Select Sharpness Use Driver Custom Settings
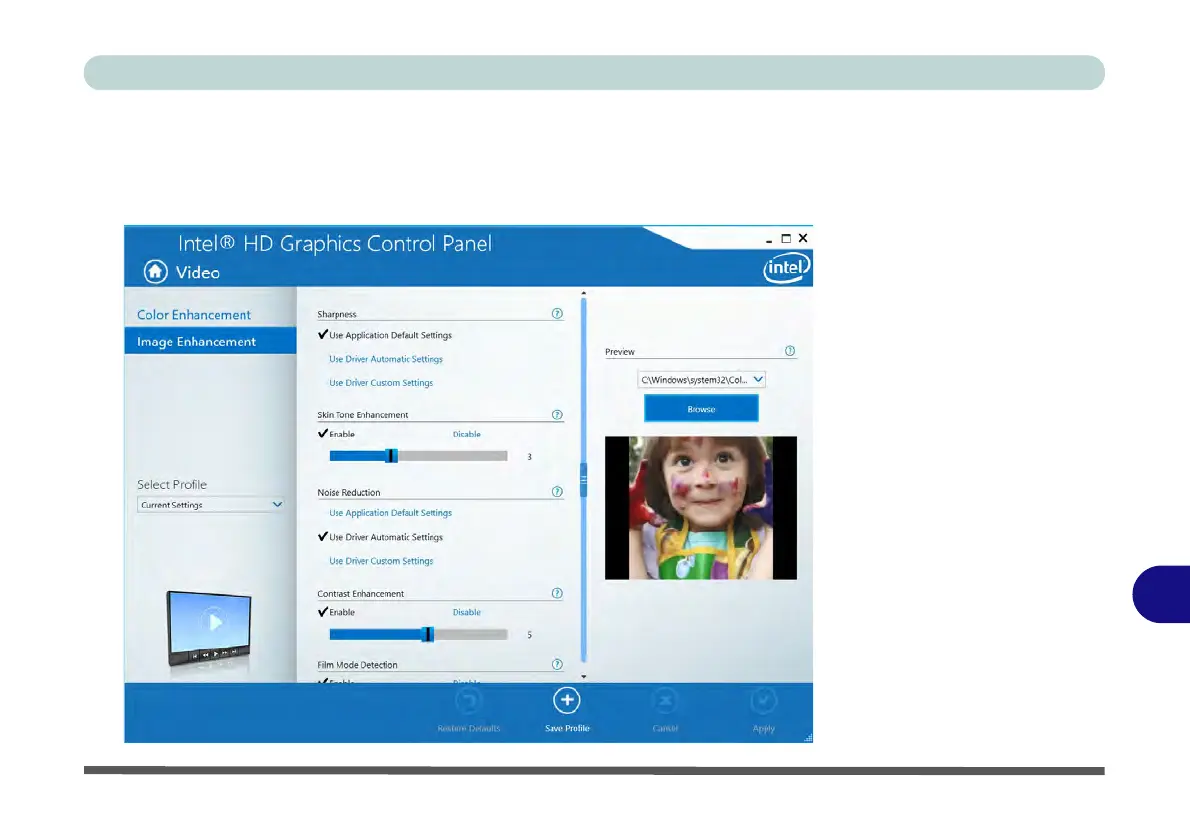 381,383
